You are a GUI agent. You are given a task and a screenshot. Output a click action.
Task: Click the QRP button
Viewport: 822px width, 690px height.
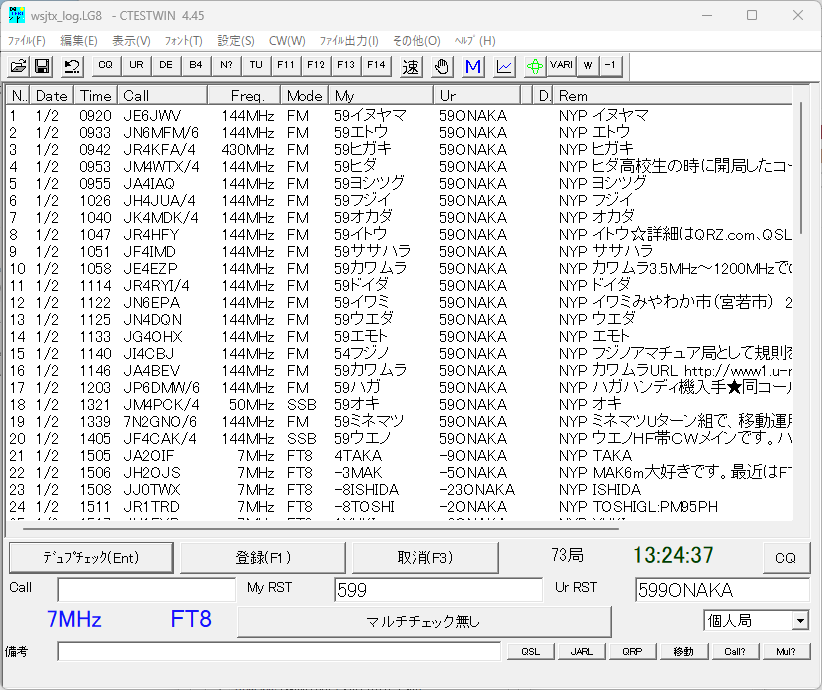tap(632, 651)
